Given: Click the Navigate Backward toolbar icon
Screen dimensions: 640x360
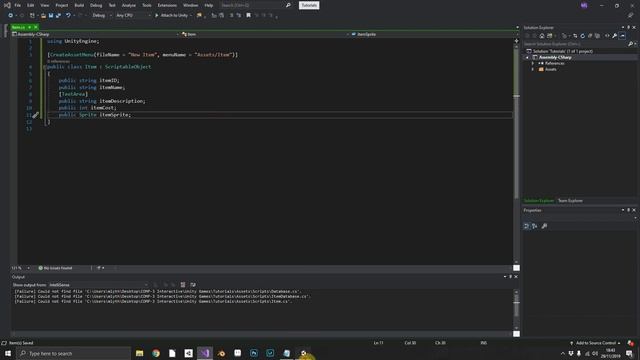Looking at the screenshot, I should pyautogui.click(x=11, y=16).
